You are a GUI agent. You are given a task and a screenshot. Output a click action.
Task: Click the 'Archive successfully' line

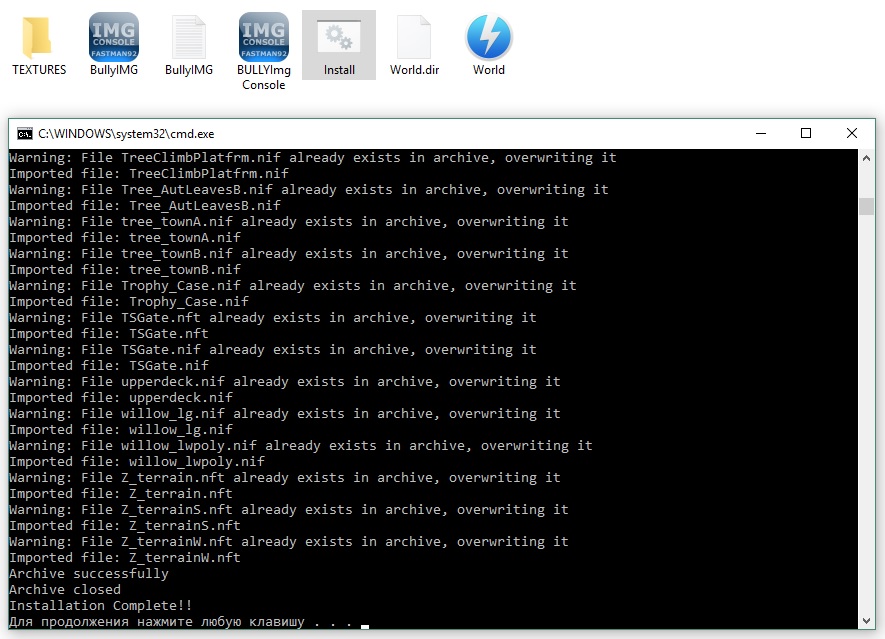[x=89, y=574]
